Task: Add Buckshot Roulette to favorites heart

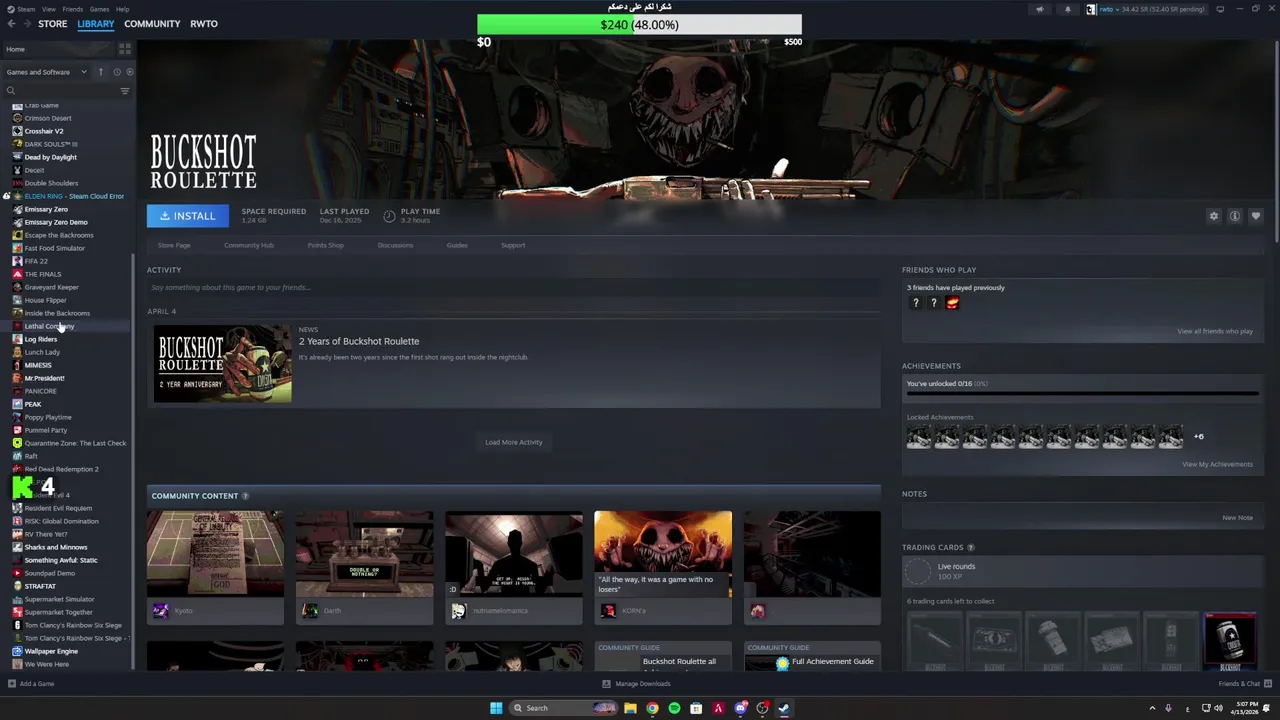Action: point(1256,216)
